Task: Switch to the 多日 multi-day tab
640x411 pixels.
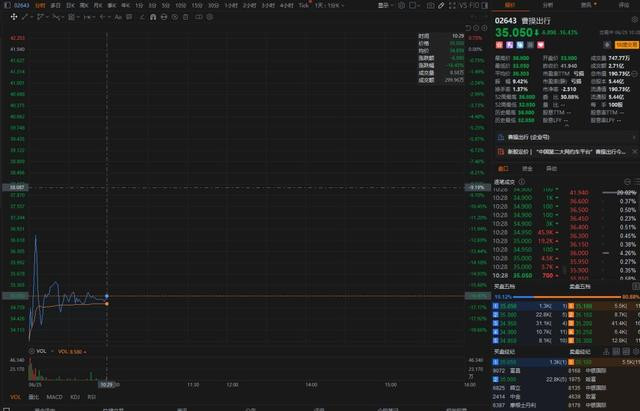Action: pos(56,5)
